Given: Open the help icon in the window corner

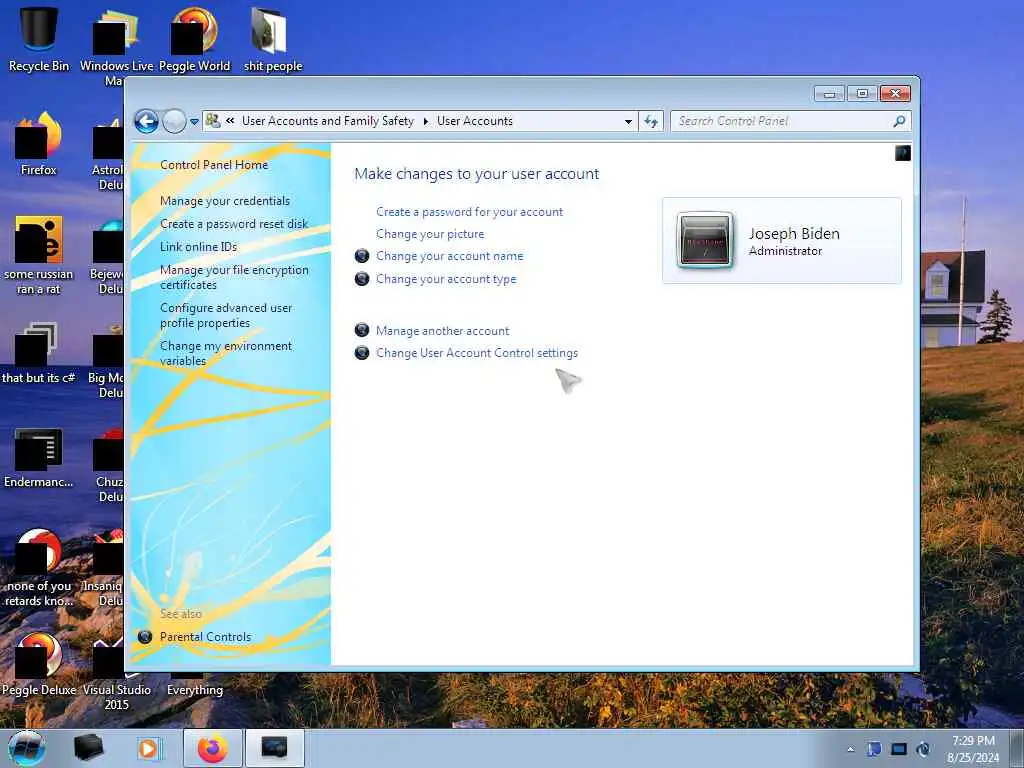Looking at the screenshot, I should pyautogui.click(x=903, y=153).
